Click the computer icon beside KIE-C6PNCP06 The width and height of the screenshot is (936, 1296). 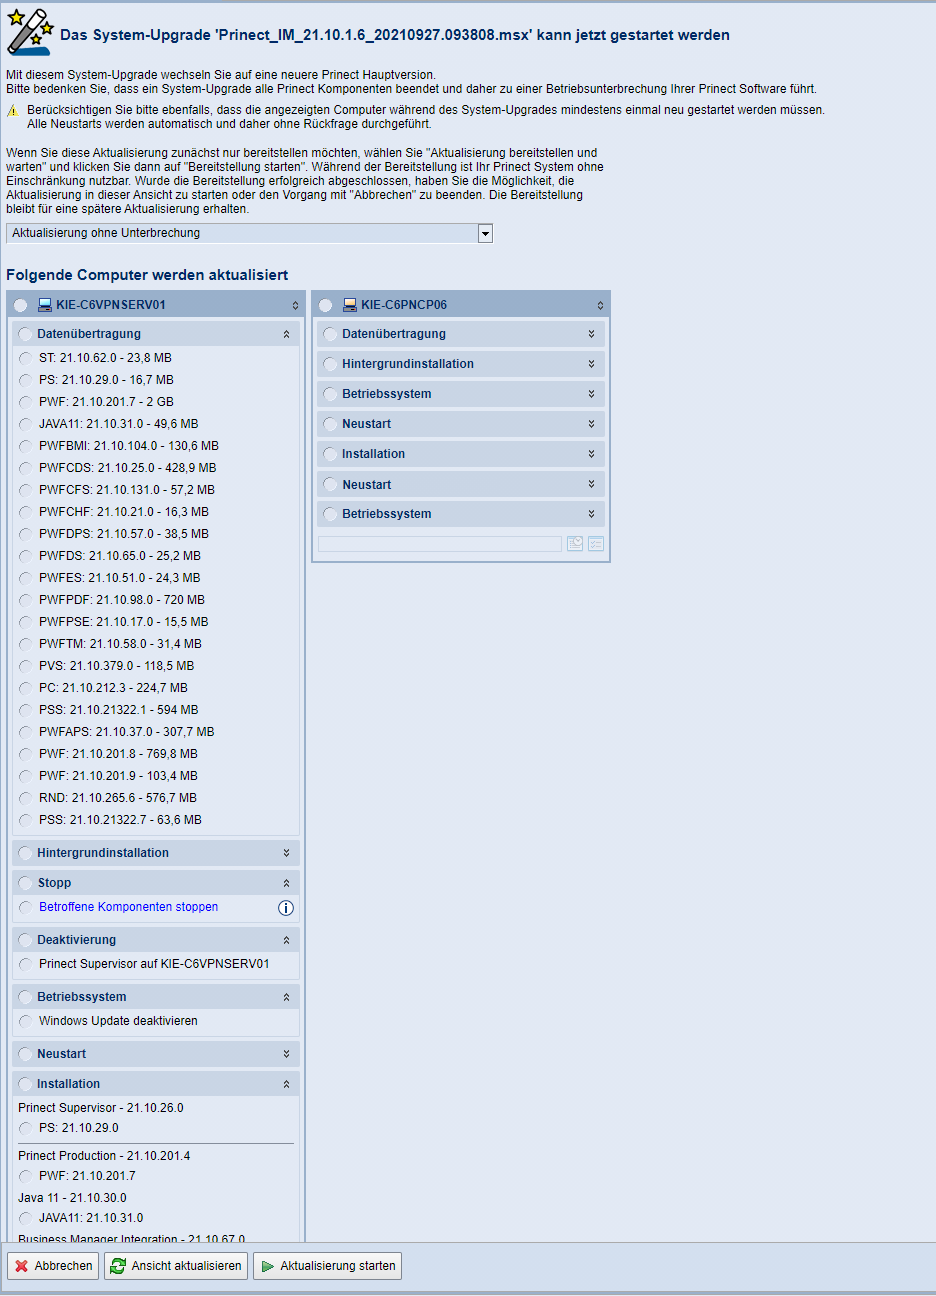[x=350, y=305]
